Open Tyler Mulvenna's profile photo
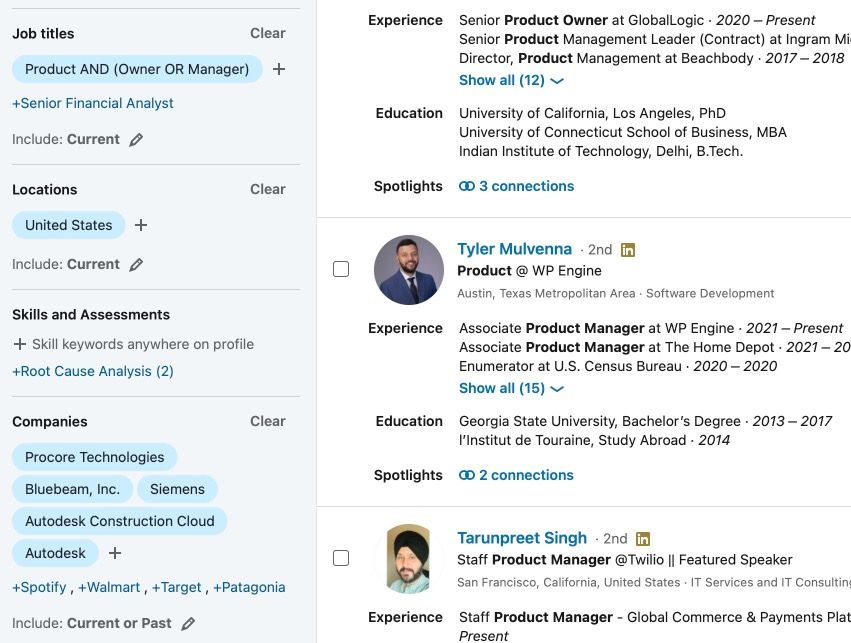Viewport: 851px width, 643px height. coord(409,270)
